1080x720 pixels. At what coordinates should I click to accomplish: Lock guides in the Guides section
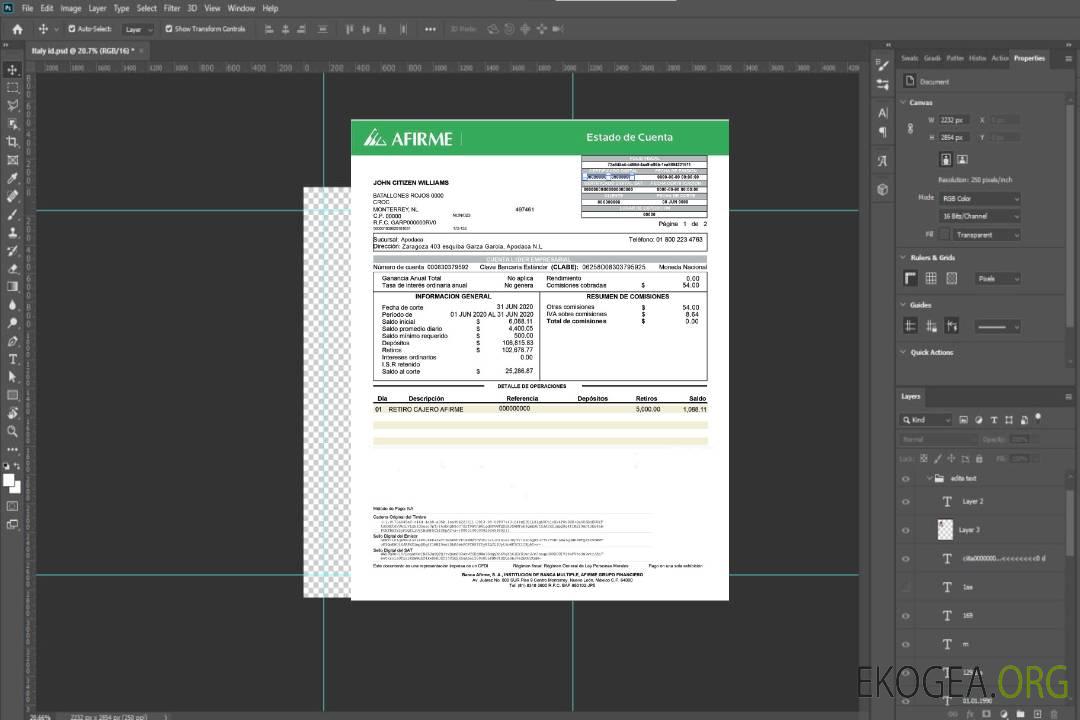point(931,327)
